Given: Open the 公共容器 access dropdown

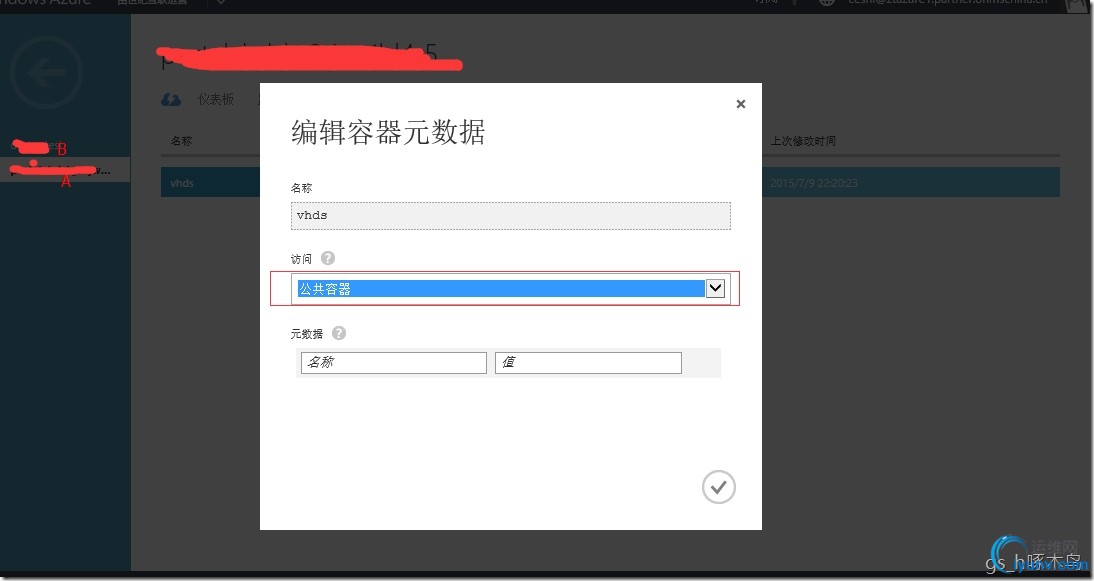Looking at the screenshot, I should (511, 288).
